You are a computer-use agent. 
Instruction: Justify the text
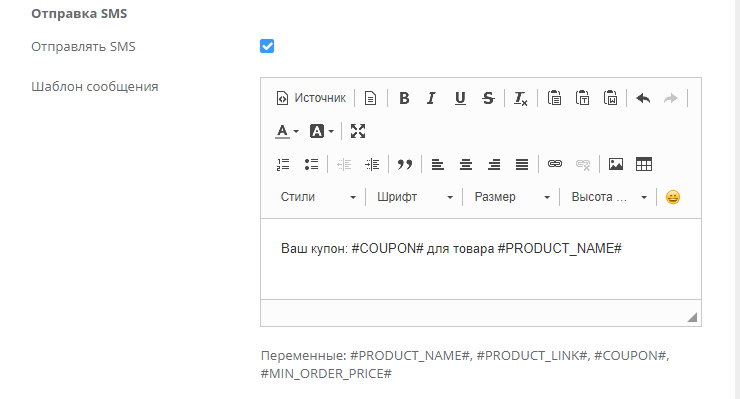[521, 164]
